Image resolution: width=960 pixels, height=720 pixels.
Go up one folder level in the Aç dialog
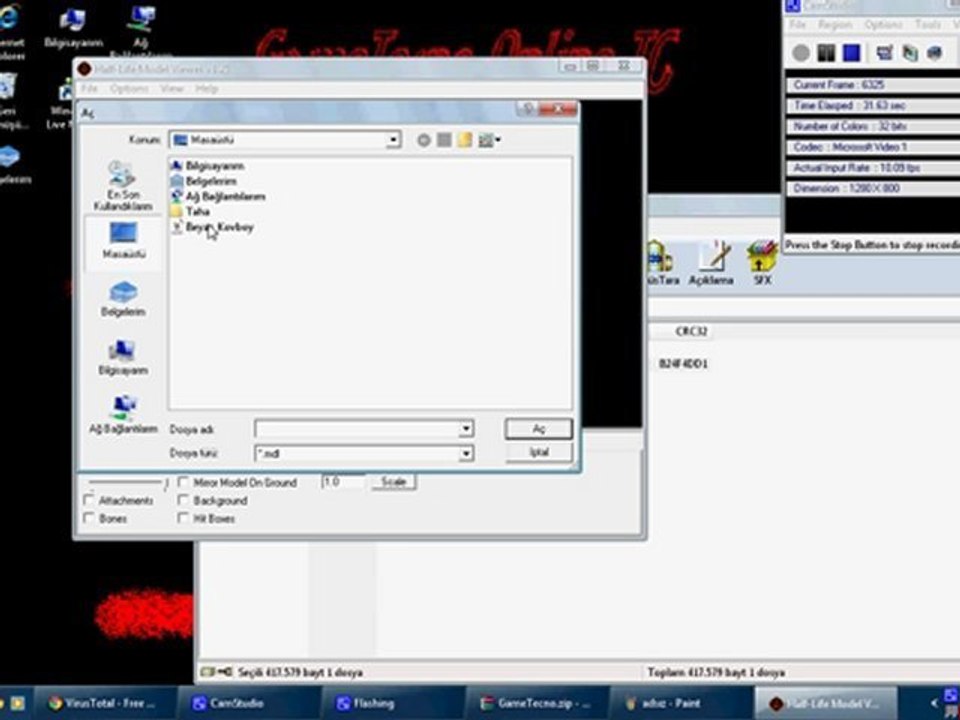(x=444, y=140)
